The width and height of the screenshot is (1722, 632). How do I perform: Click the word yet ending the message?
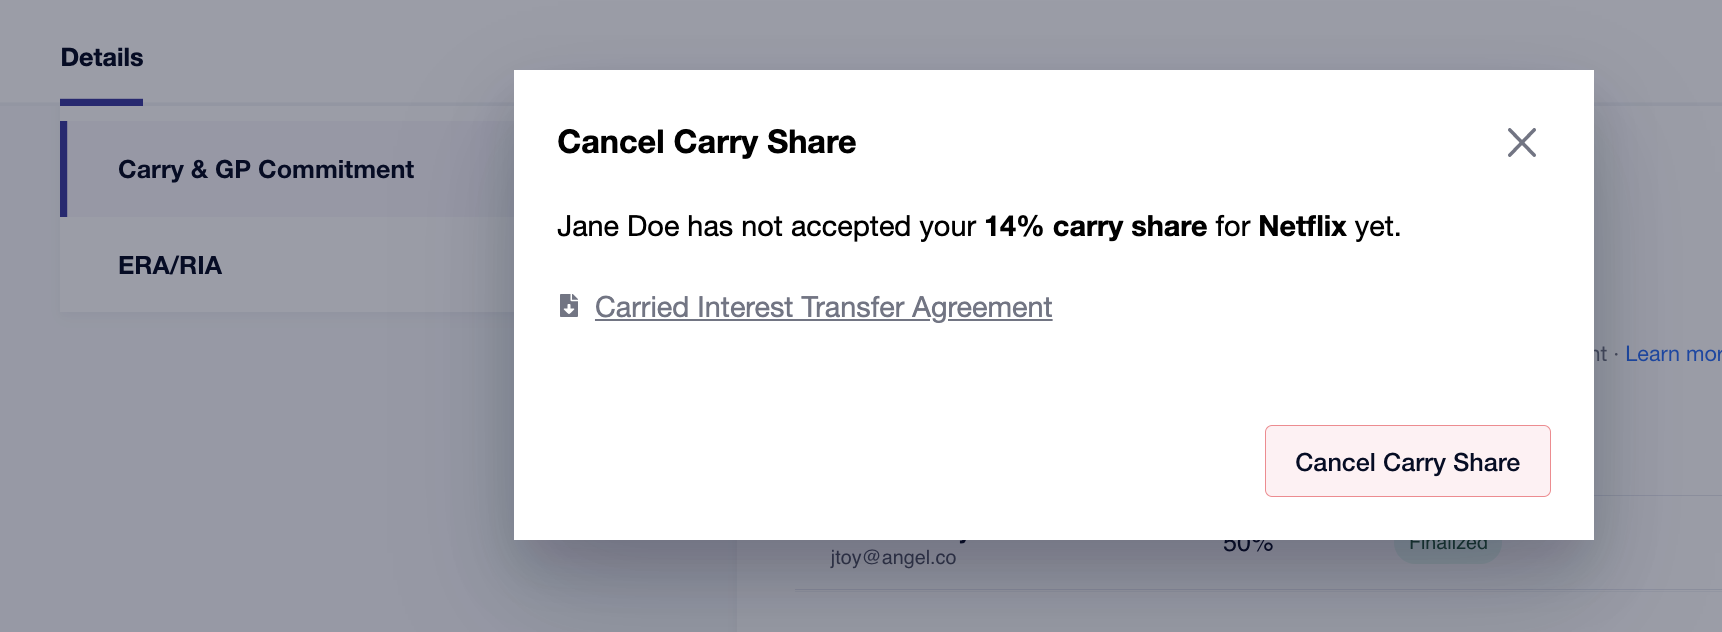click(x=1377, y=227)
